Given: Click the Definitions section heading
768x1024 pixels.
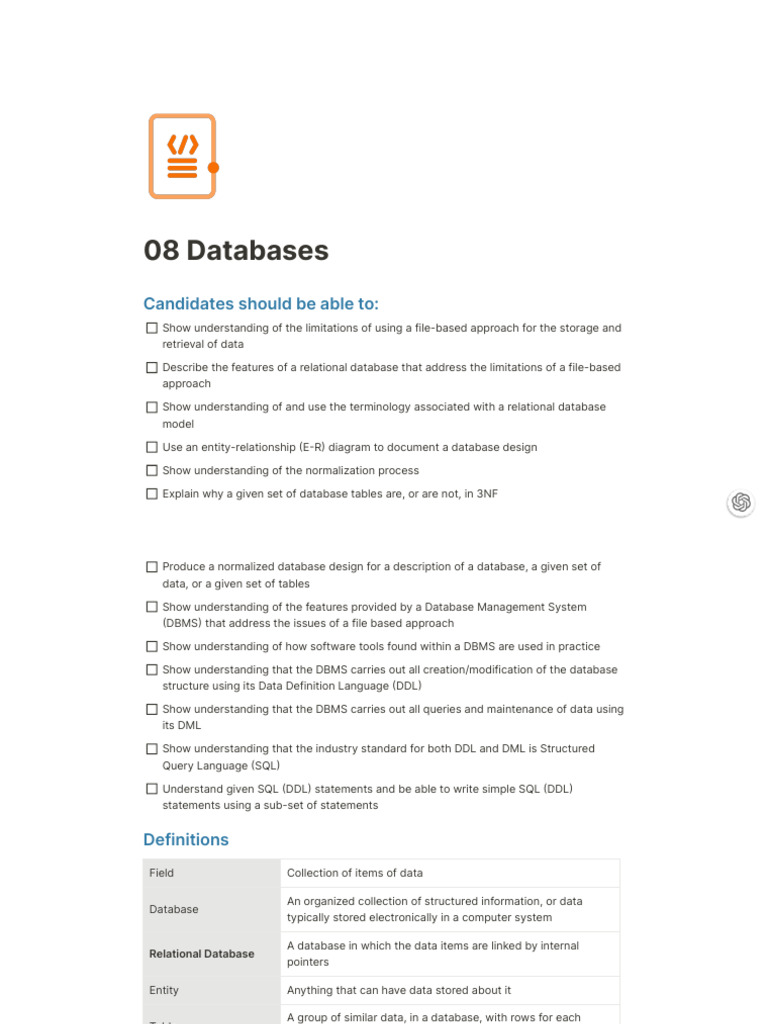Looking at the screenshot, I should click(186, 840).
